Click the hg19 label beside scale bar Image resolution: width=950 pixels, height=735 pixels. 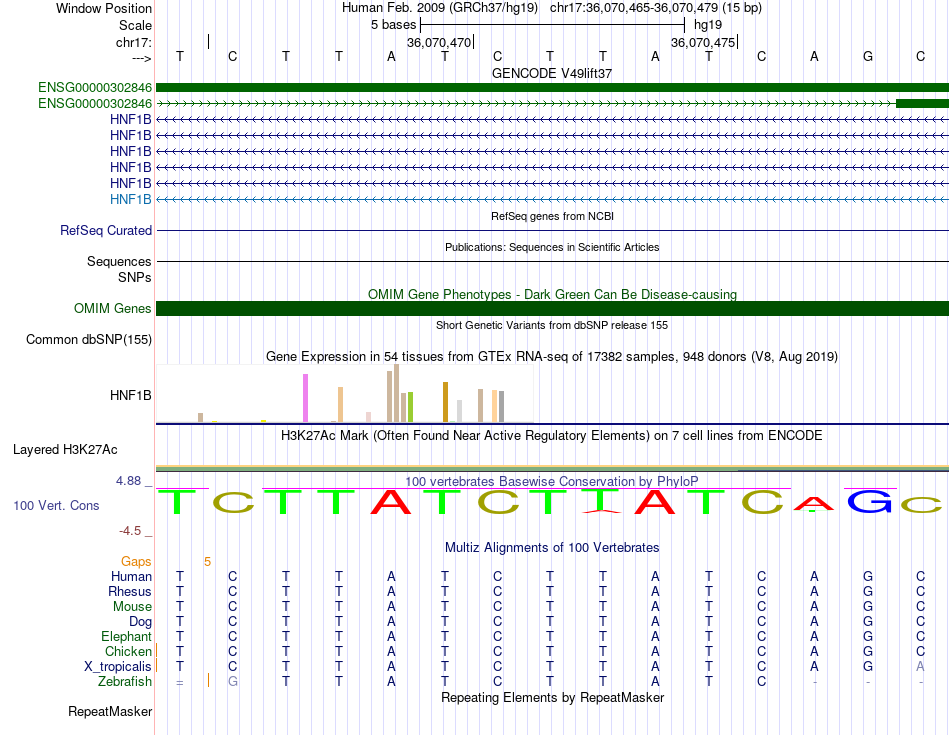click(708, 25)
